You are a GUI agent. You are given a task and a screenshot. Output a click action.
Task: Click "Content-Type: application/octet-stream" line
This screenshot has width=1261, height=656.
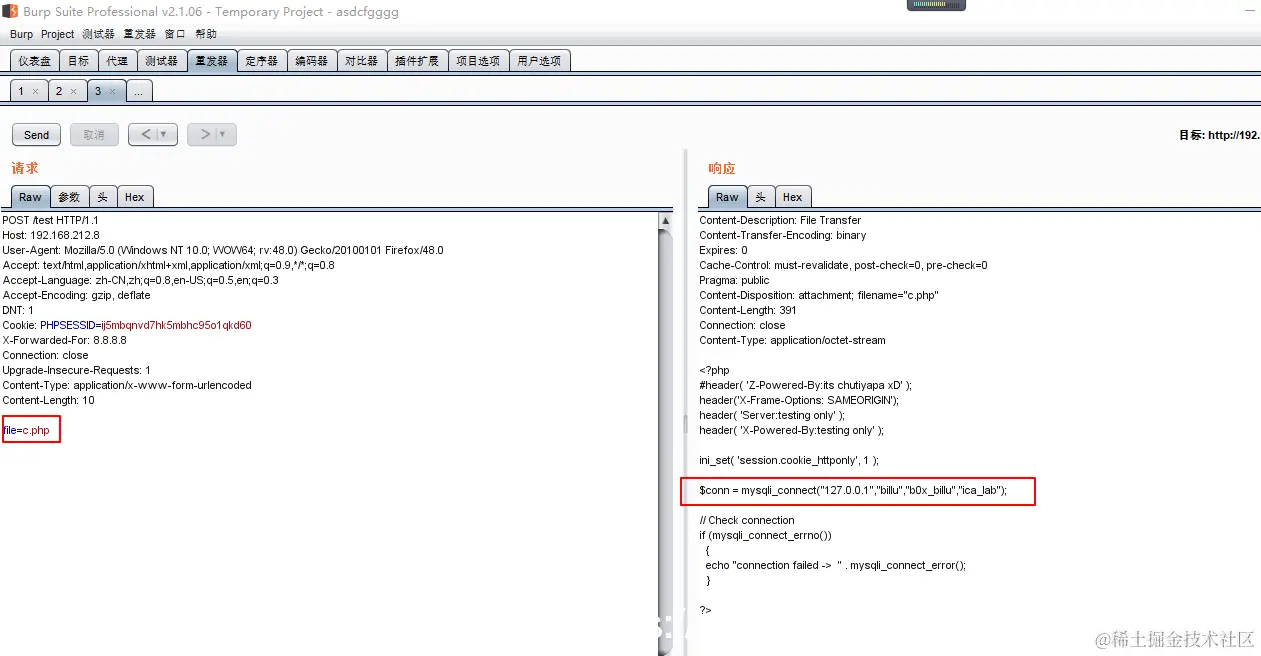click(x=792, y=340)
